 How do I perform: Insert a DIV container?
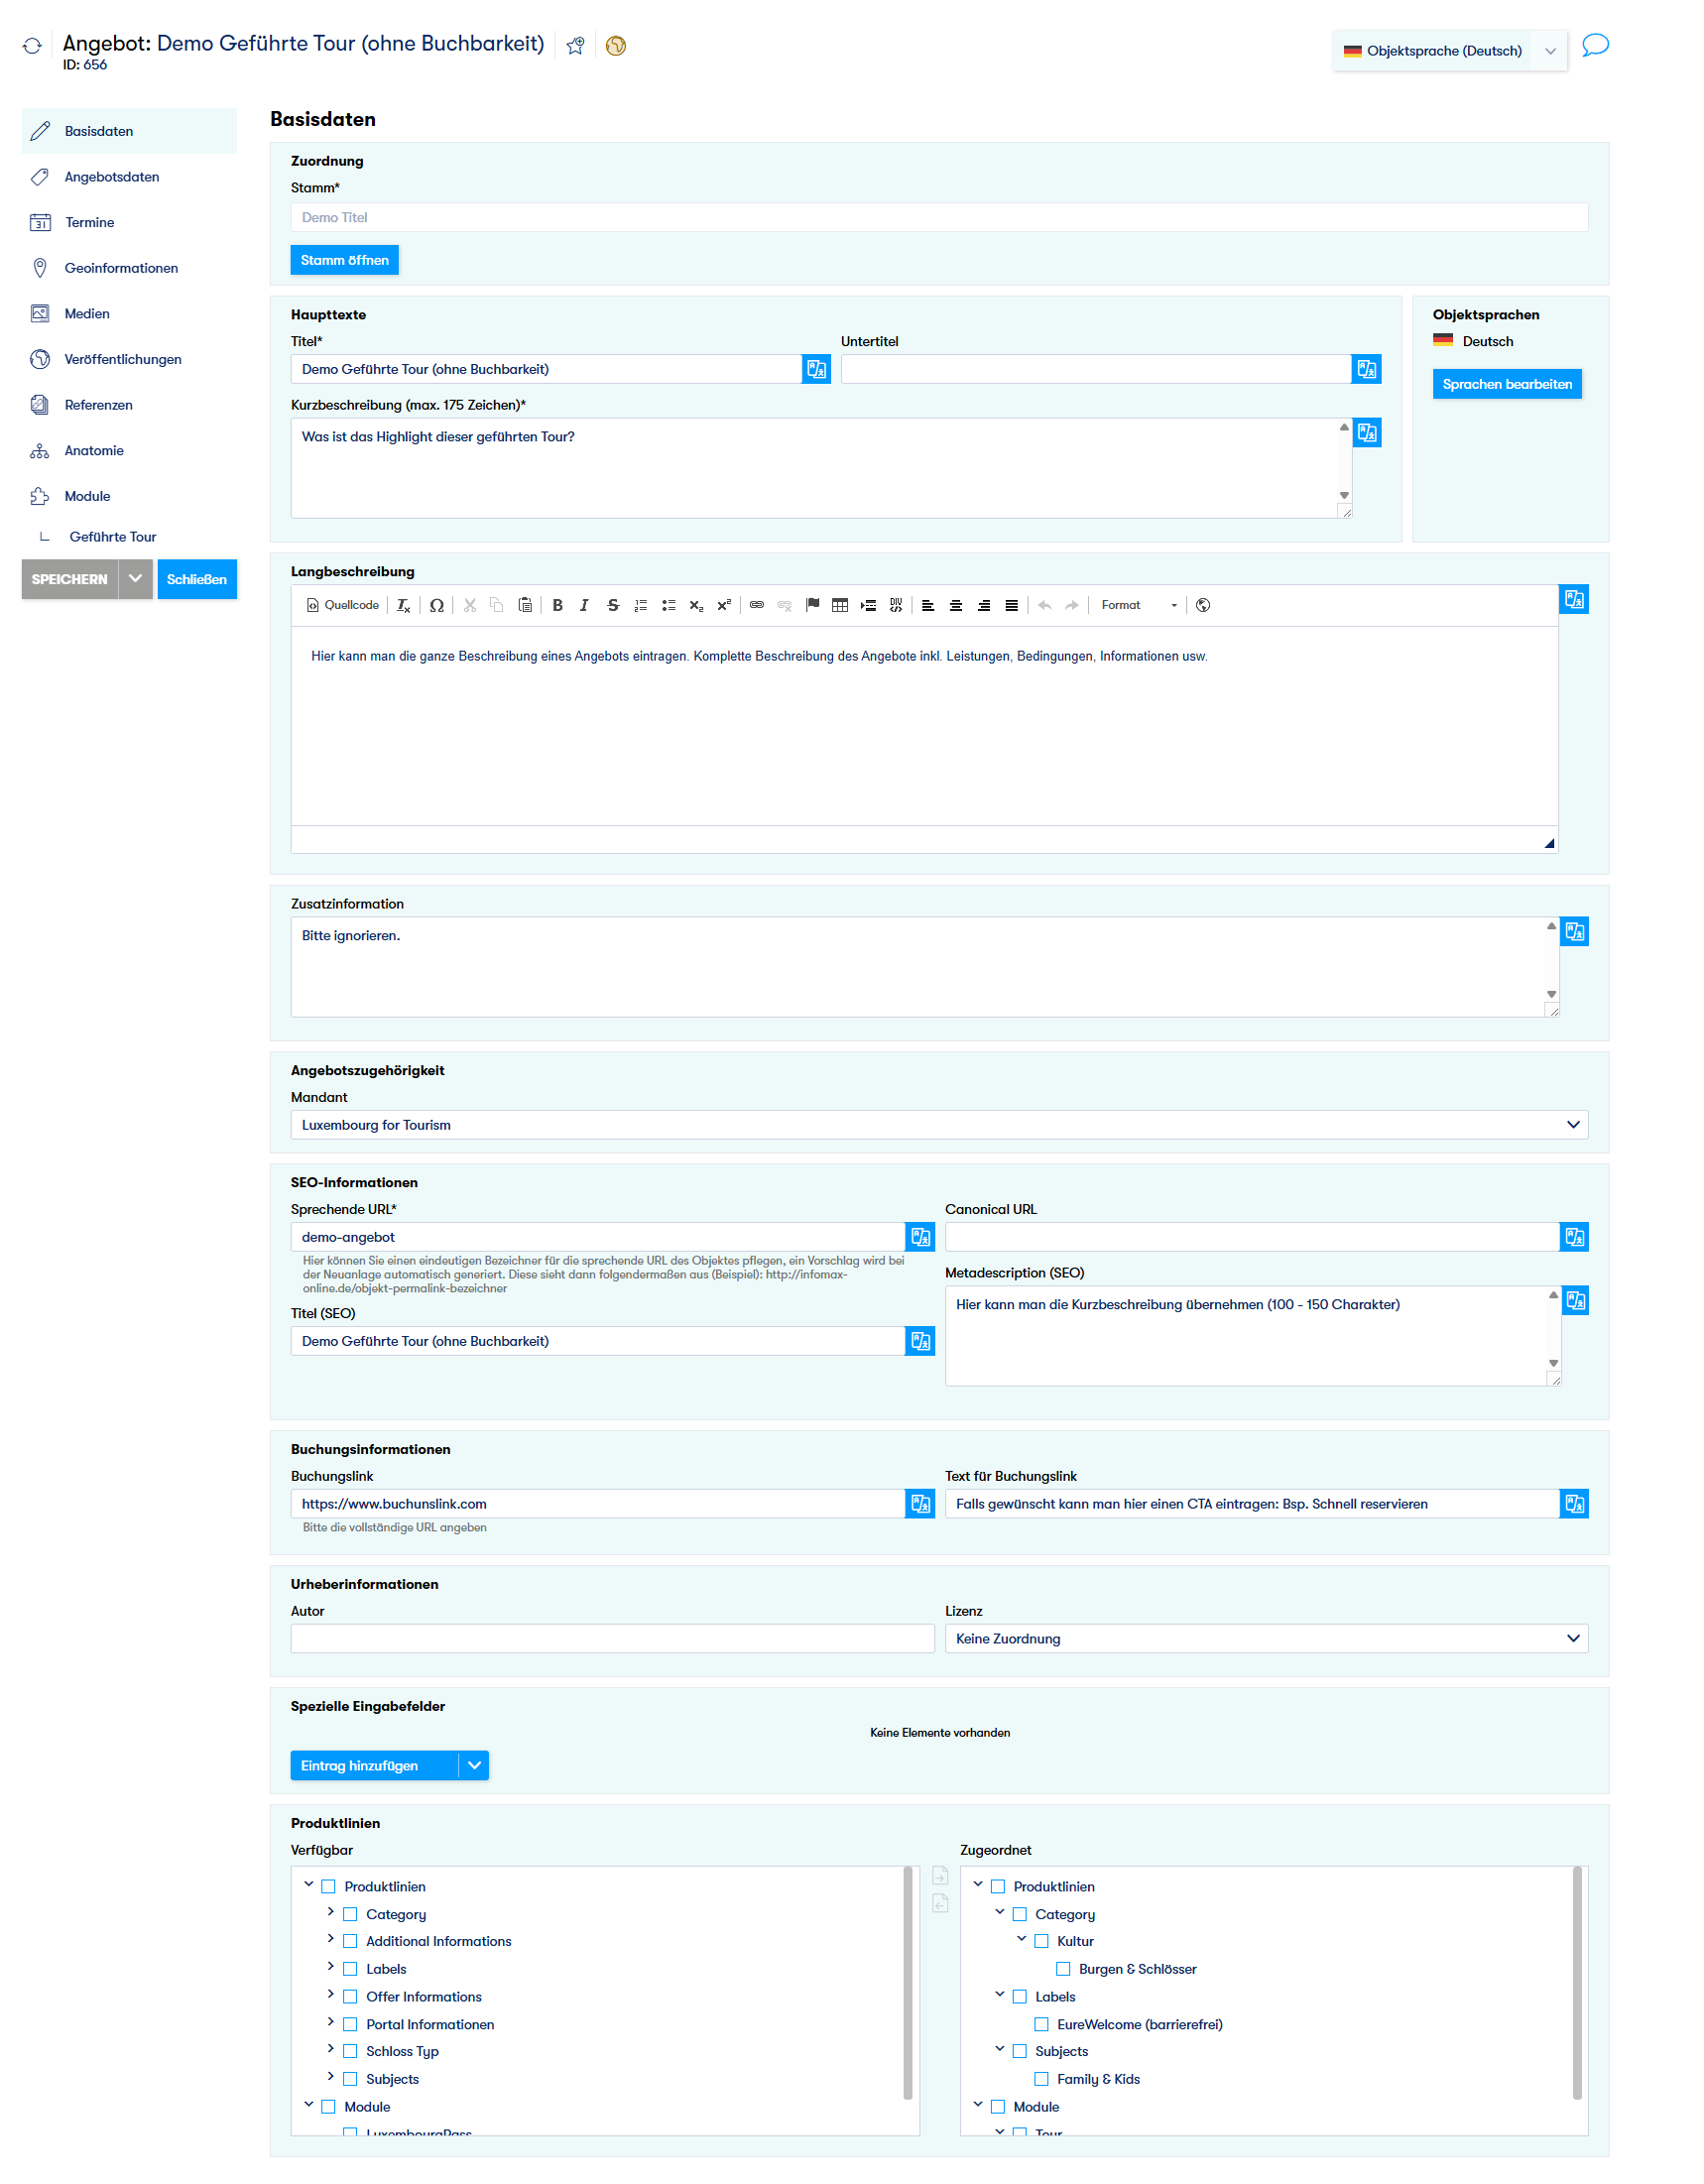click(897, 605)
